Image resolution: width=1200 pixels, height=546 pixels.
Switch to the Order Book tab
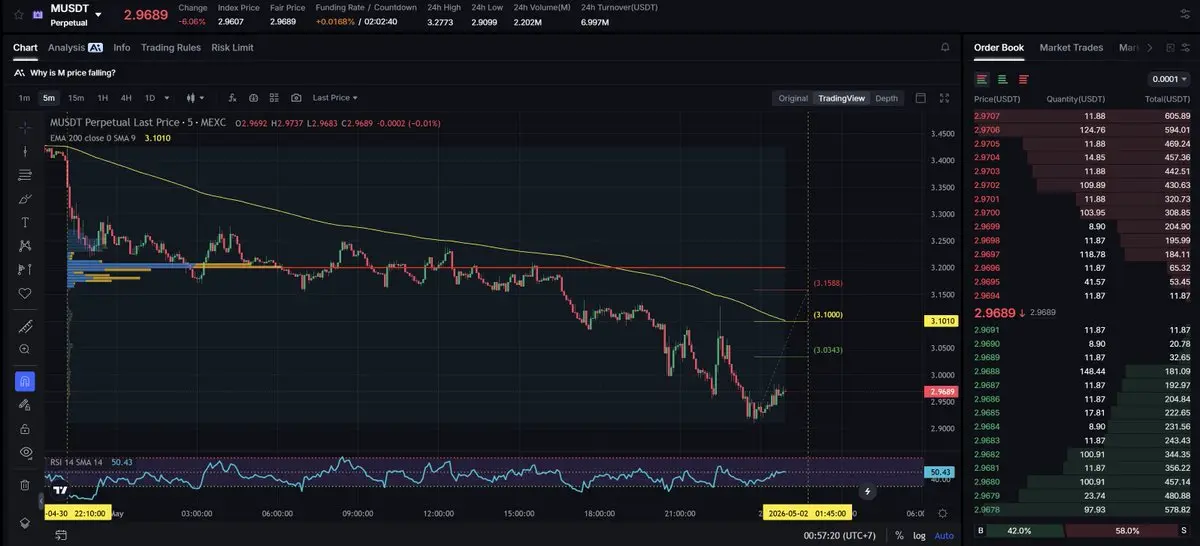tap(999, 47)
